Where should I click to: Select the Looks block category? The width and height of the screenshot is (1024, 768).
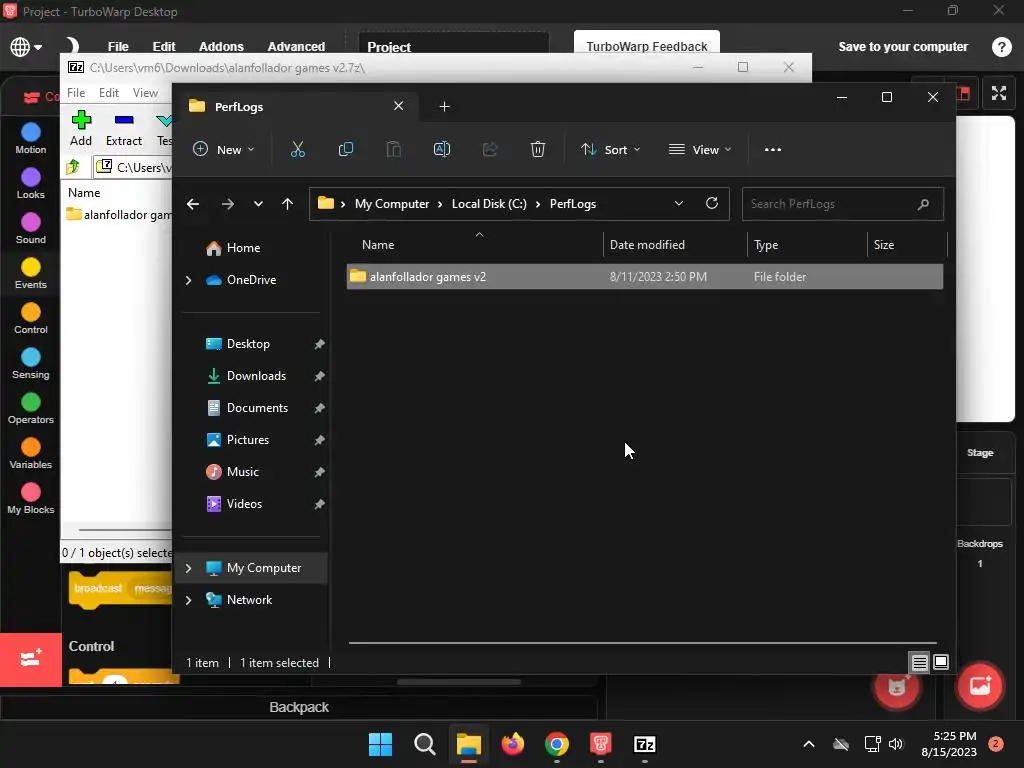(x=31, y=184)
